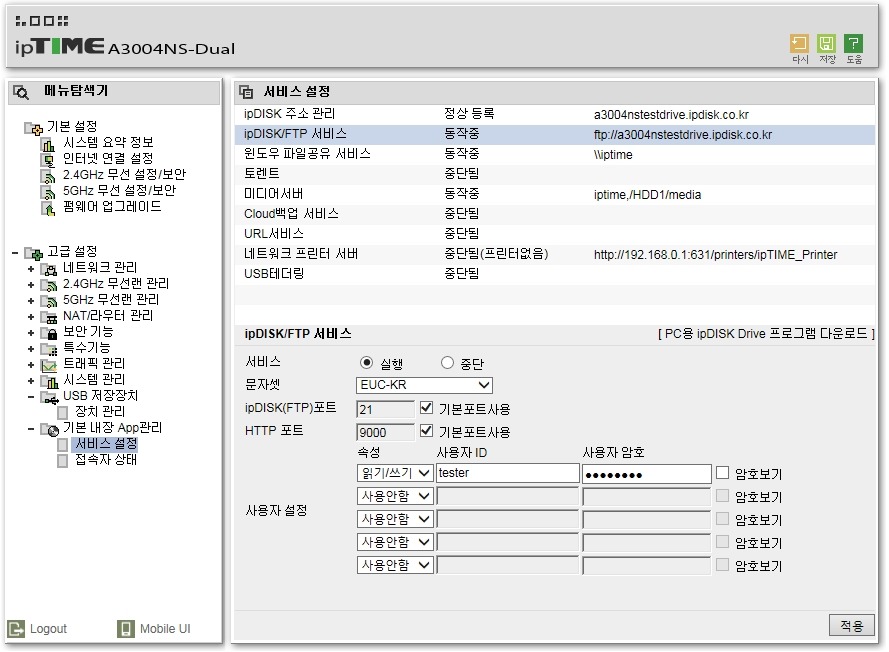Click the 메뉴탐색기 magnifier icon
889x652 pixels.
tap(21, 92)
